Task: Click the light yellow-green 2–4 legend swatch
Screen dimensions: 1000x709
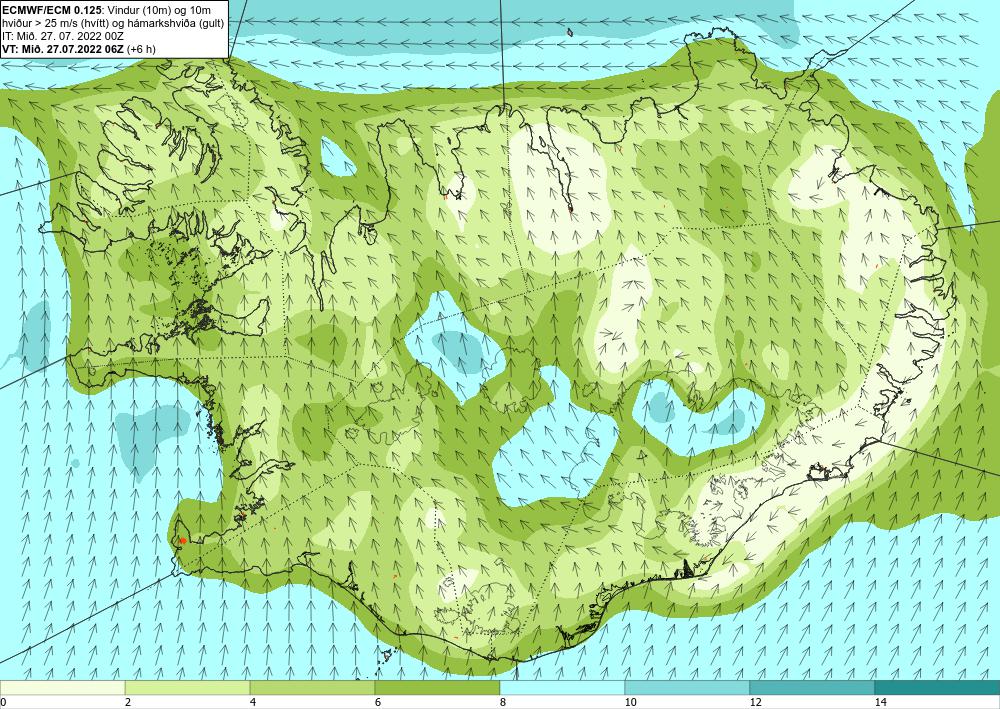Action: (x=188, y=687)
